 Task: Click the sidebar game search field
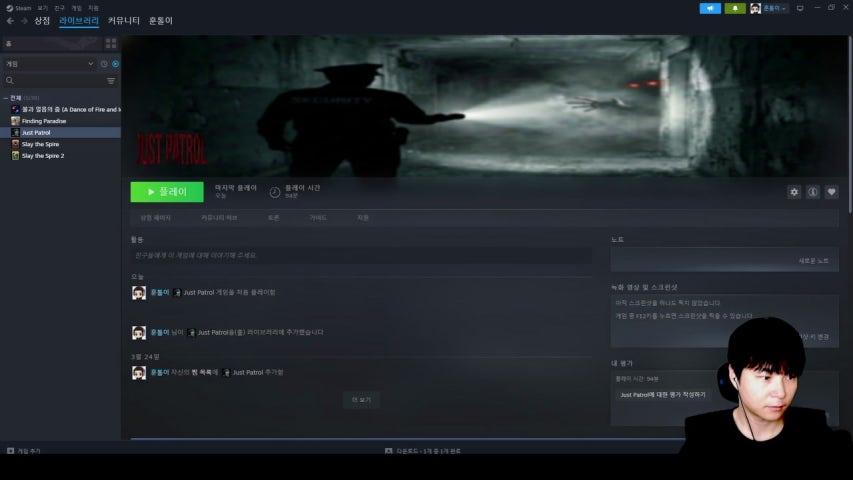tap(60, 81)
